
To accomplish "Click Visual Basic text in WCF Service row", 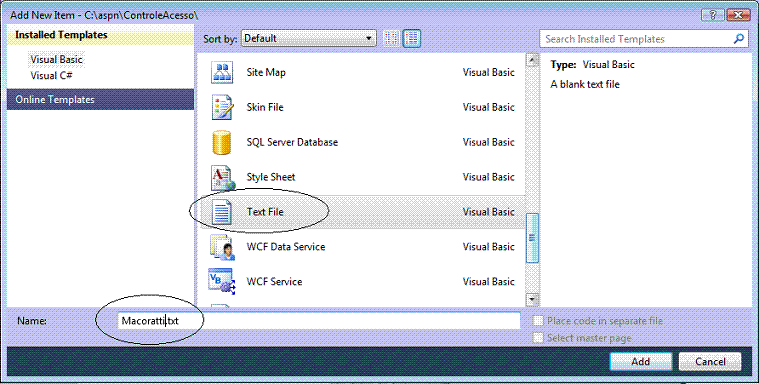I will click(x=488, y=282).
